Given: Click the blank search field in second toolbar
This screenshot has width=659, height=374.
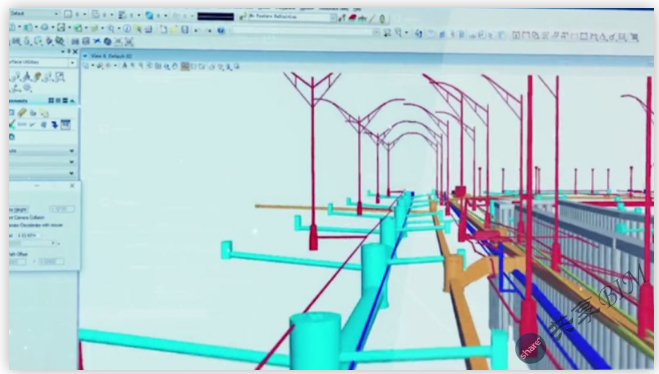Looking at the screenshot, I should (302, 31).
